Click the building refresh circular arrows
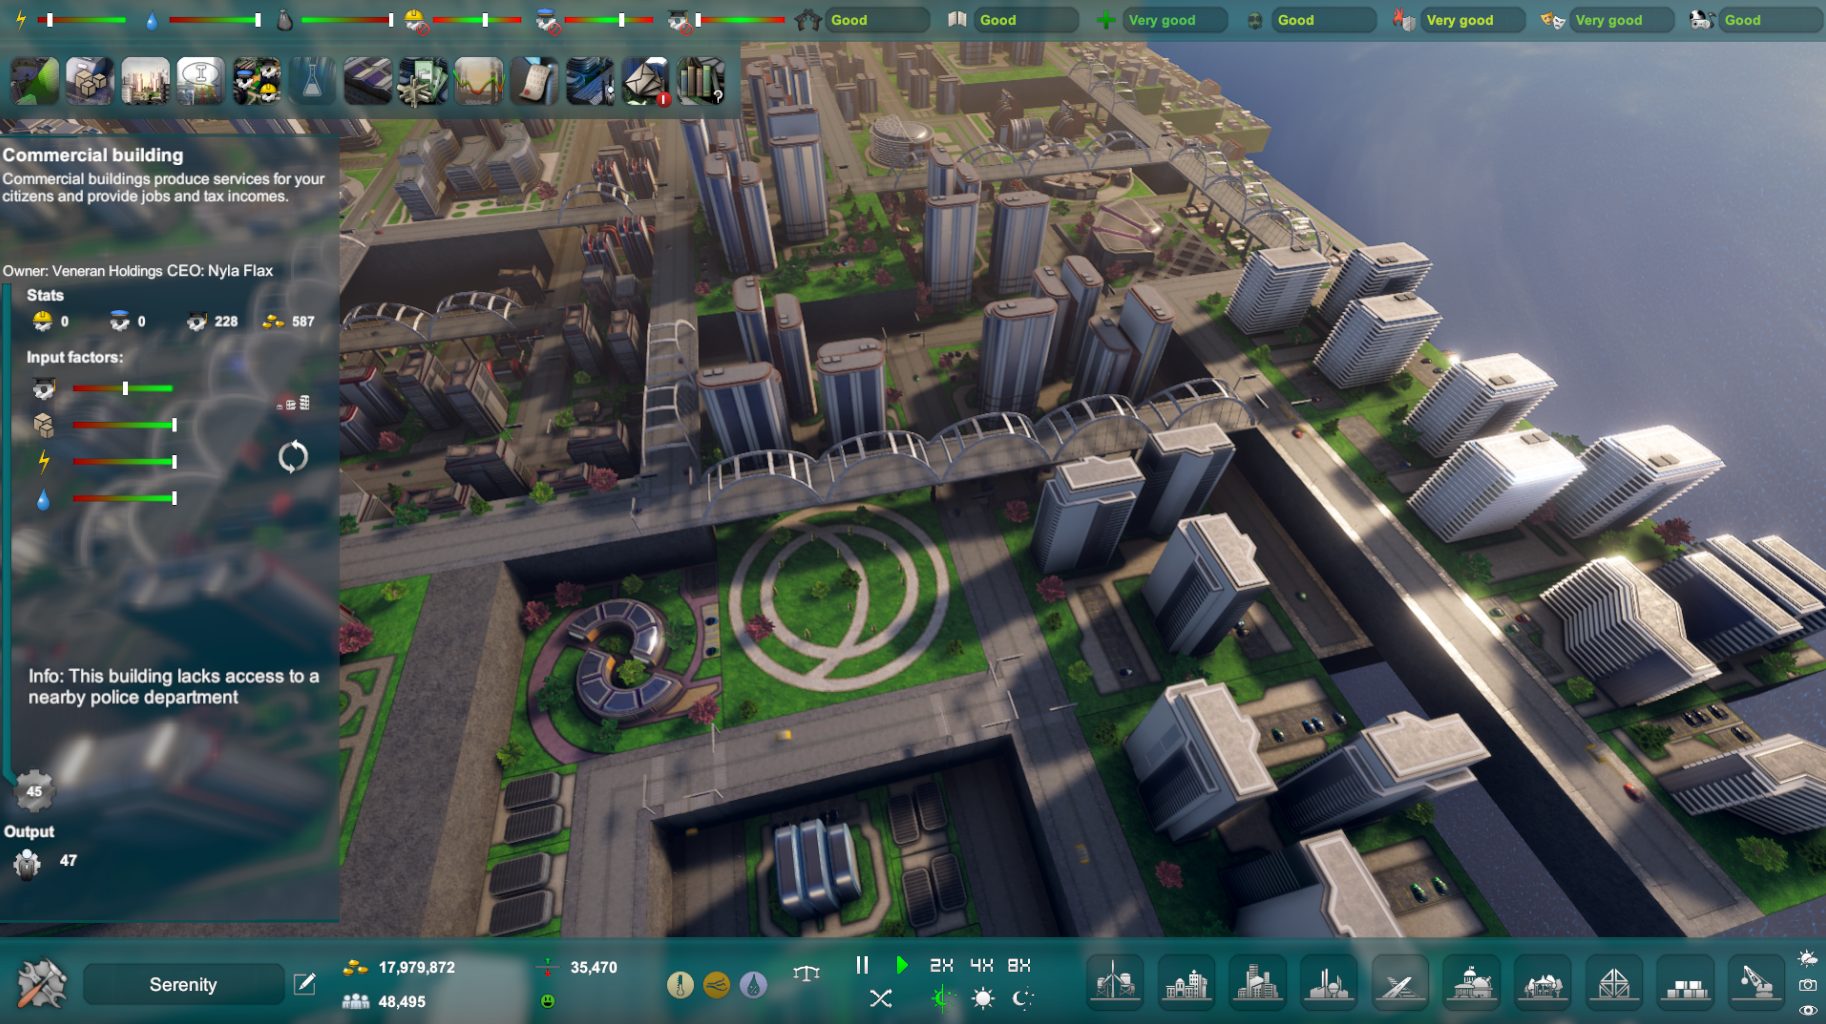The width and height of the screenshot is (1826, 1024). click(x=293, y=457)
